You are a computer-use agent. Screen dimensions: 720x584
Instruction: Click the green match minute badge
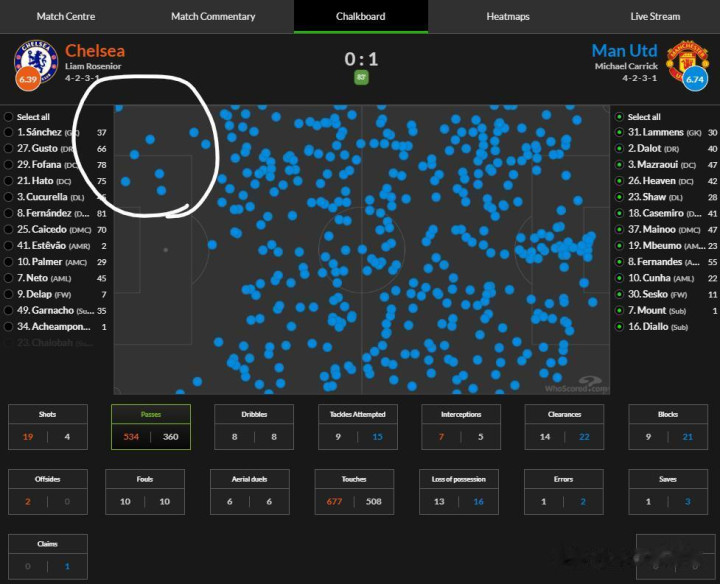(x=361, y=77)
